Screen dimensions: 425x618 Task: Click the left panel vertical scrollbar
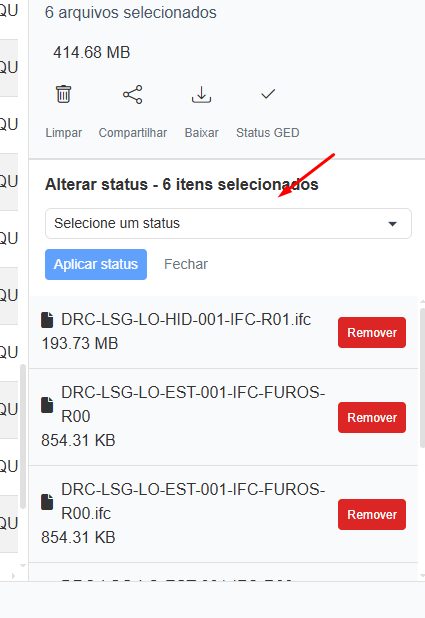click(x=23, y=436)
